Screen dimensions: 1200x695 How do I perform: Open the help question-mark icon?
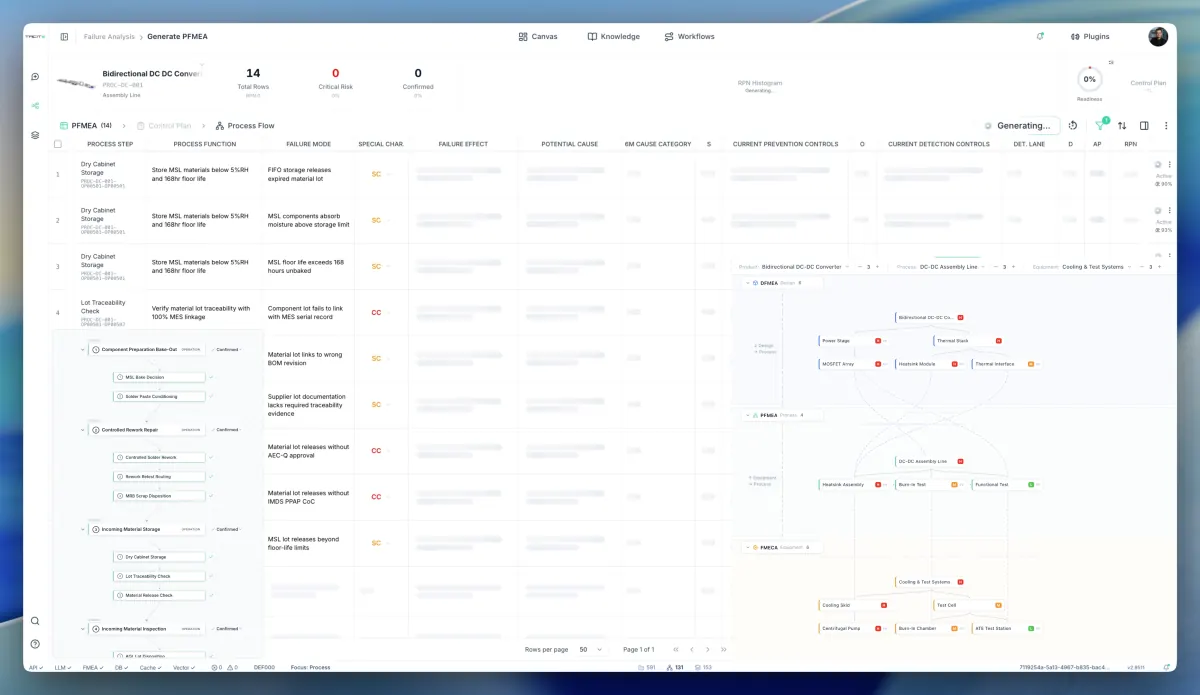pos(35,644)
